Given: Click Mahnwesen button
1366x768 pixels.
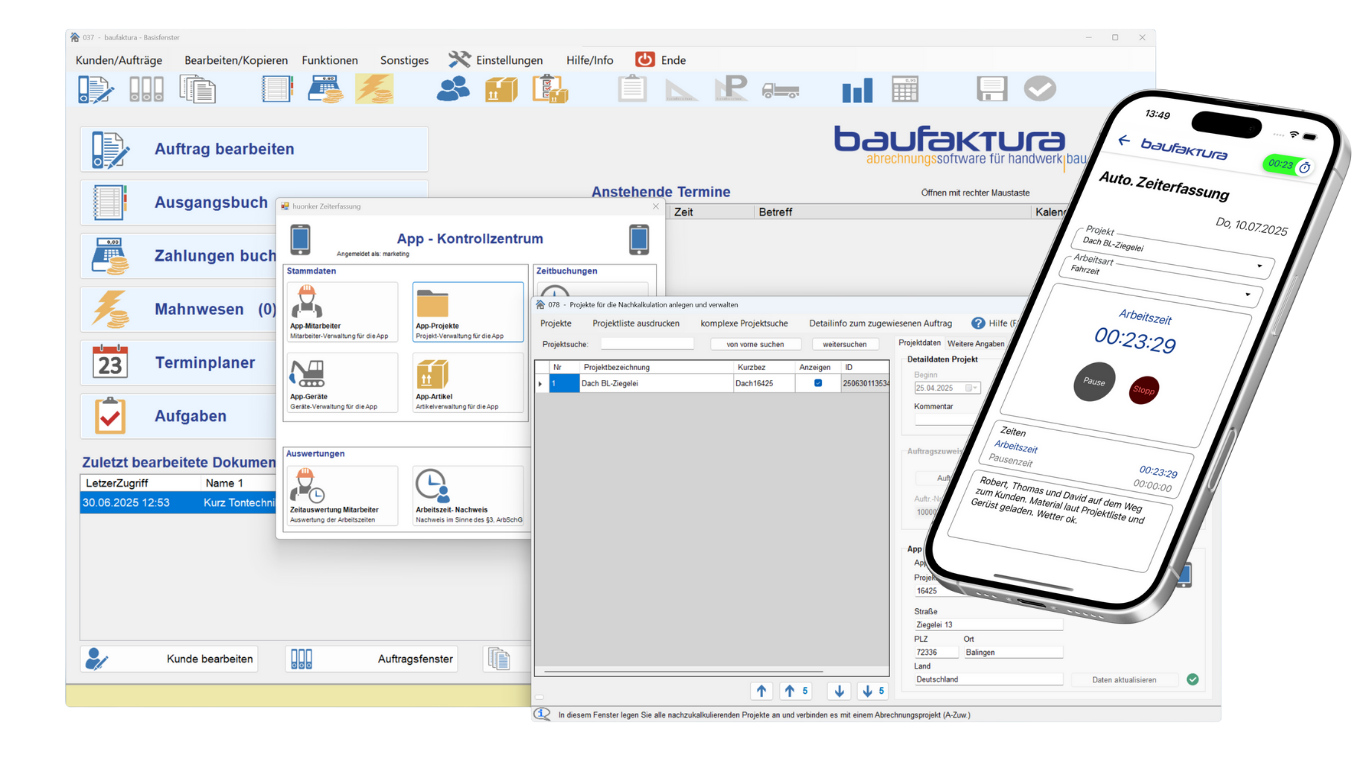Looking at the screenshot, I should pyautogui.click(x=180, y=309).
